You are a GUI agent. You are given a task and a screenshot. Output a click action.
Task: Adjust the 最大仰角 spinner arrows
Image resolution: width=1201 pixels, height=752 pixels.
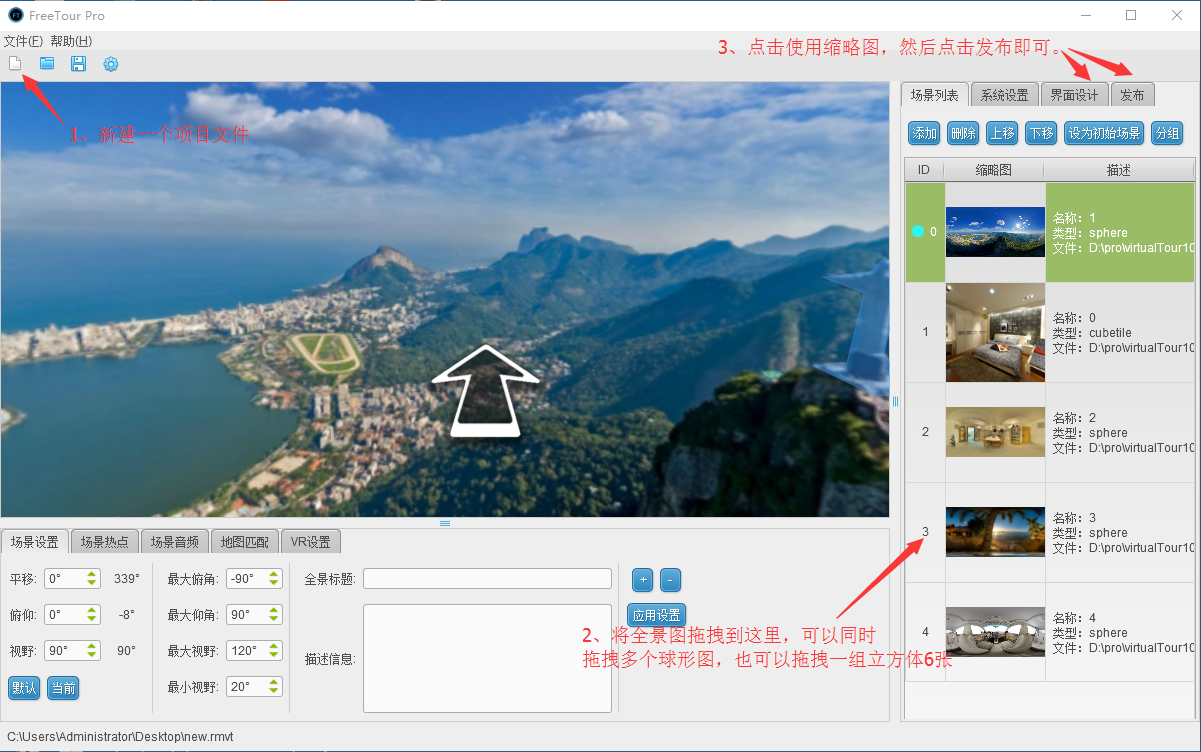click(x=274, y=614)
